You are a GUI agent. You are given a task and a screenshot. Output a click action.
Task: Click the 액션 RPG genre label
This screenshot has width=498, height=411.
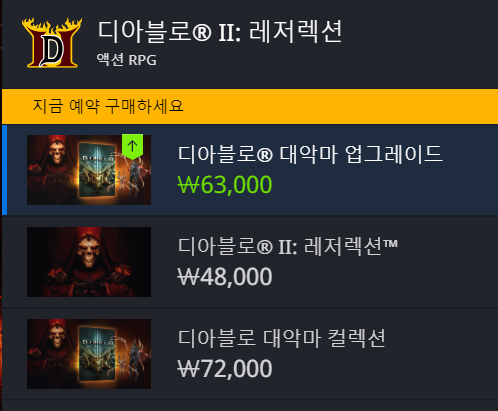[x=127, y=60]
